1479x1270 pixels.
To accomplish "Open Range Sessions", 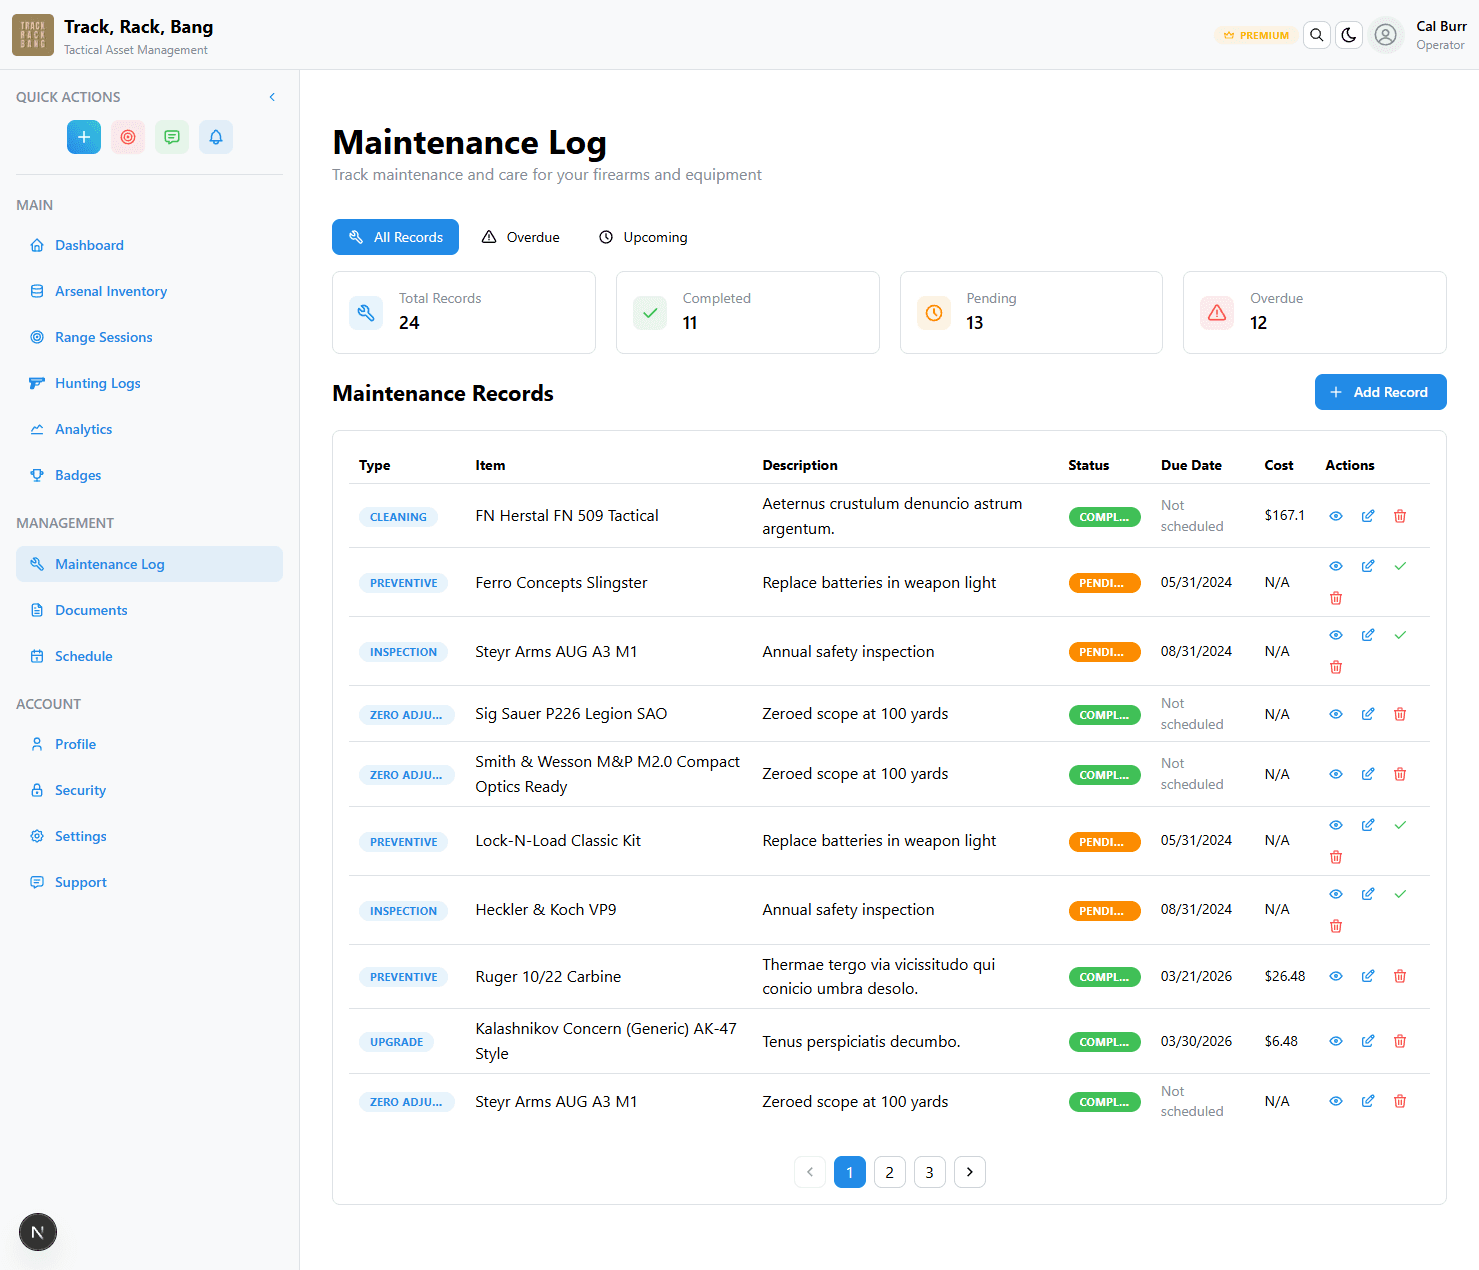I will click(149, 337).
